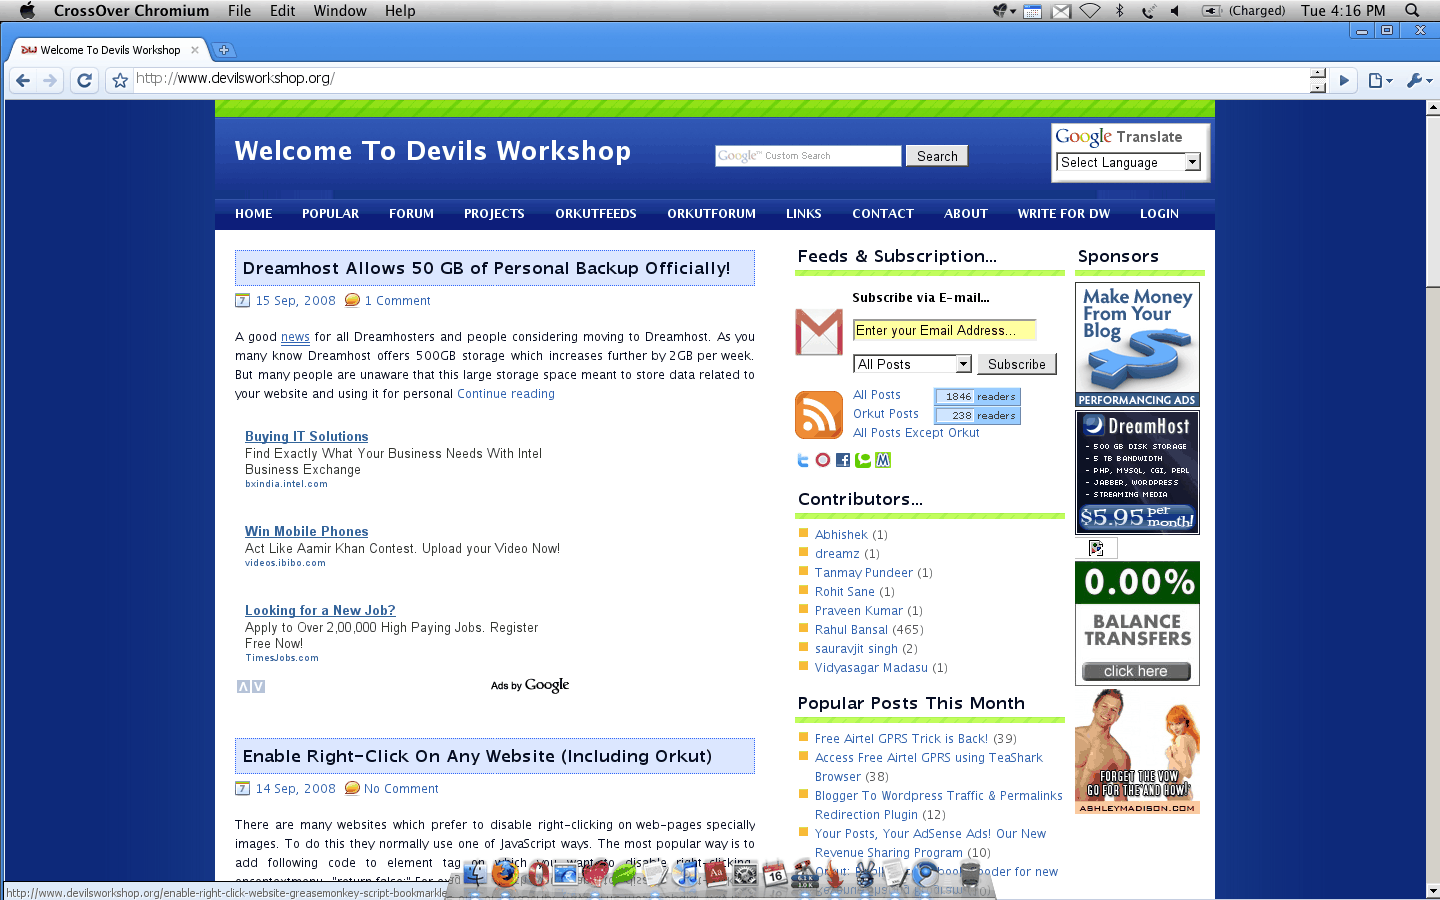Viewport: 1440px width, 900px height.
Task: Bookmark this page with the star icon
Action: (x=120, y=80)
